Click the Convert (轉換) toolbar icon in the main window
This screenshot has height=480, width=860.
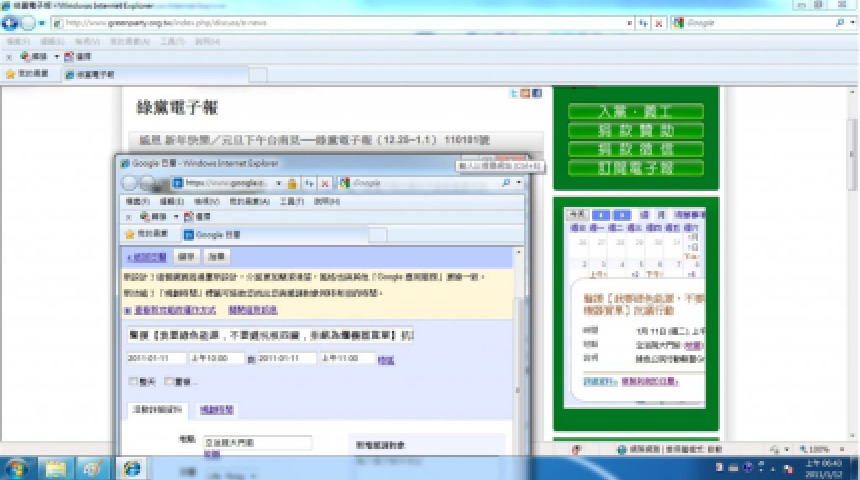[34, 56]
